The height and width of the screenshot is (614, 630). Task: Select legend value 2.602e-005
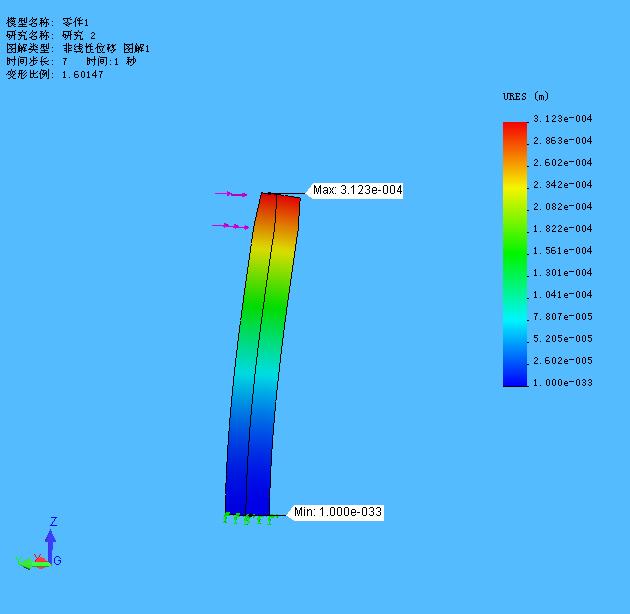[x=562, y=360]
